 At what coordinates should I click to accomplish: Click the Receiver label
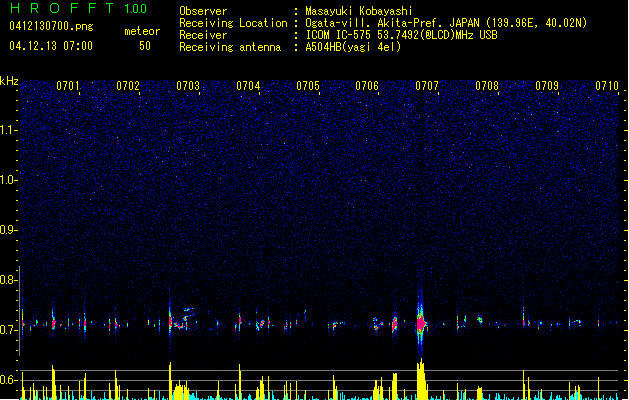203,35
